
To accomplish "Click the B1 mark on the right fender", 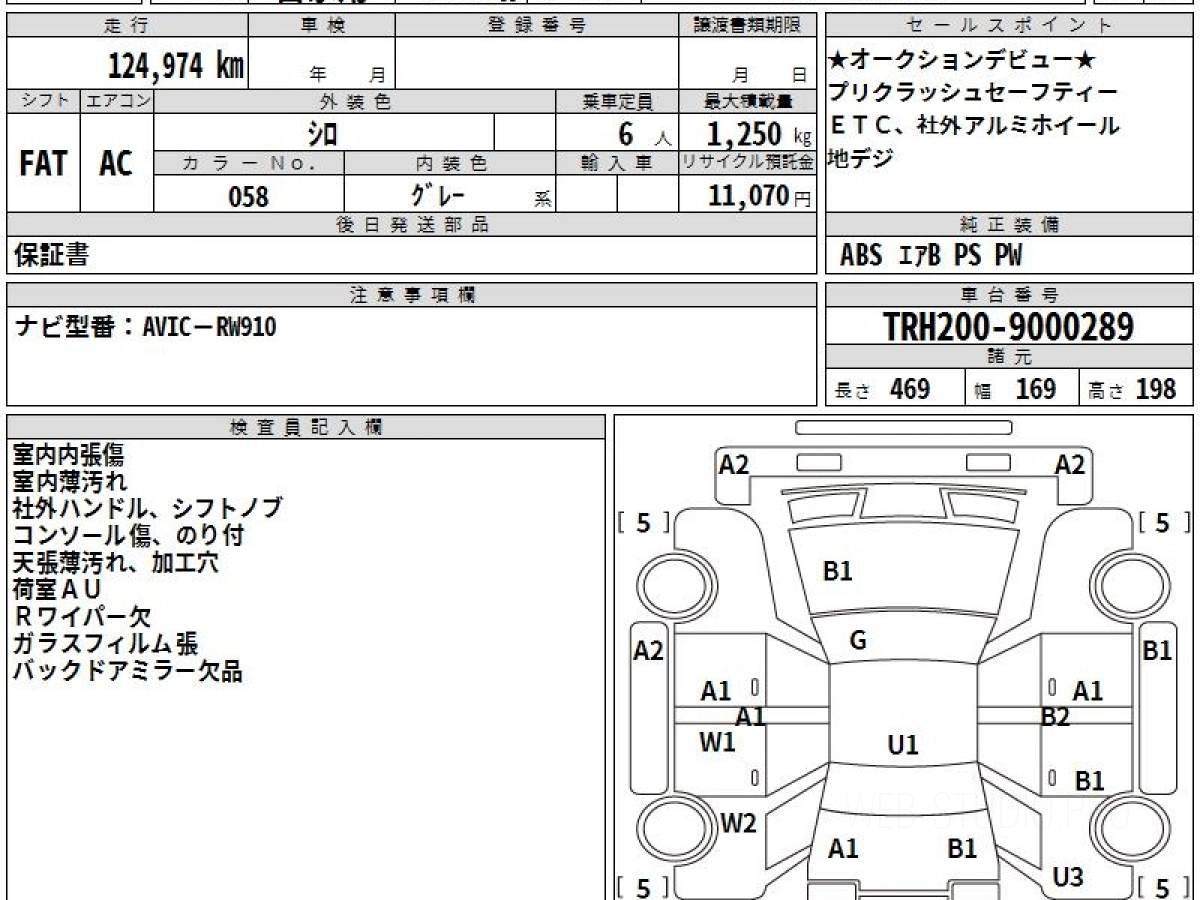I will tap(1157, 651).
